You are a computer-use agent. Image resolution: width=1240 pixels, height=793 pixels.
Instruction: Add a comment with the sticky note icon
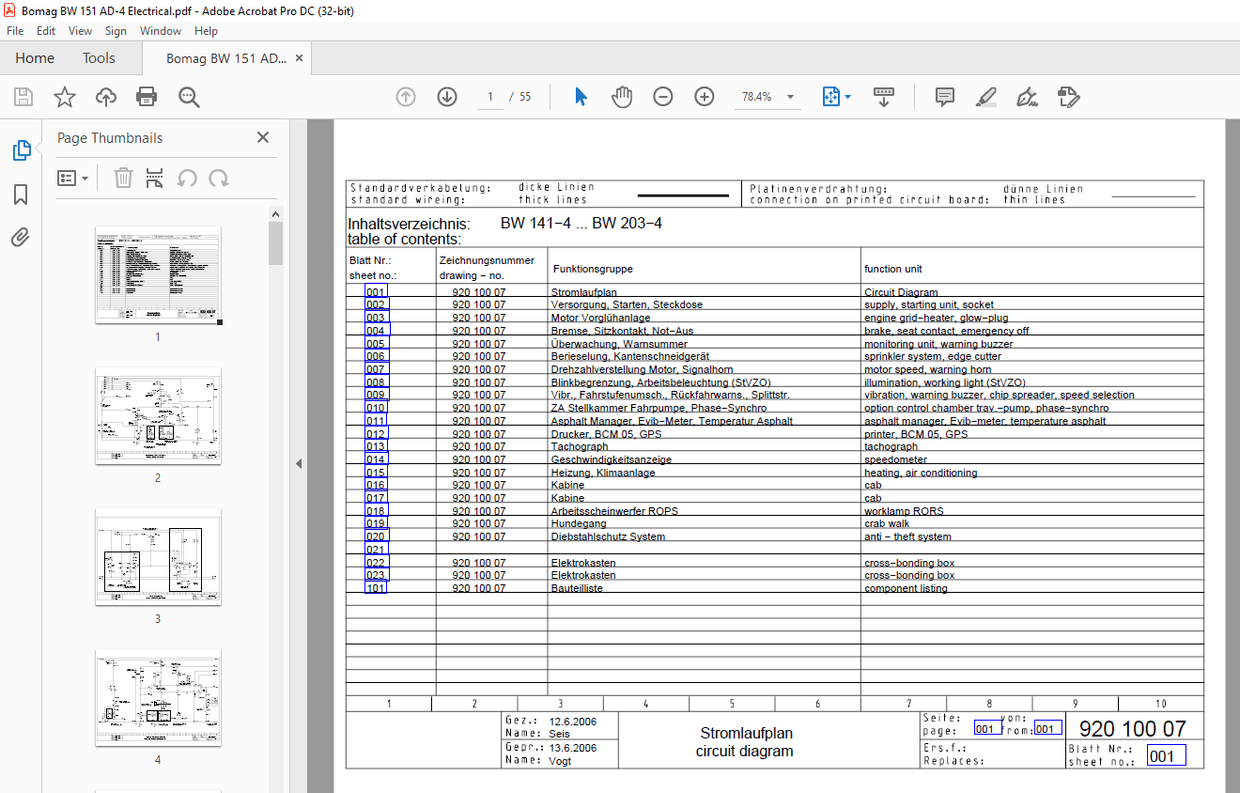[944, 97]
